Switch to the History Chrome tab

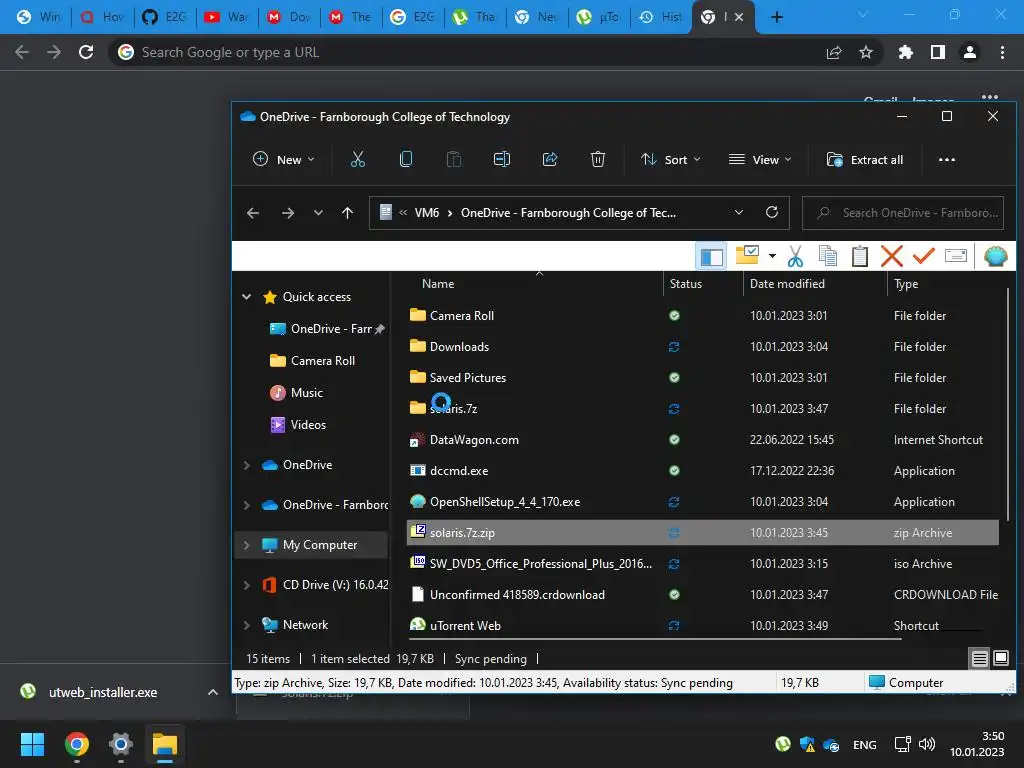(661, 17)
